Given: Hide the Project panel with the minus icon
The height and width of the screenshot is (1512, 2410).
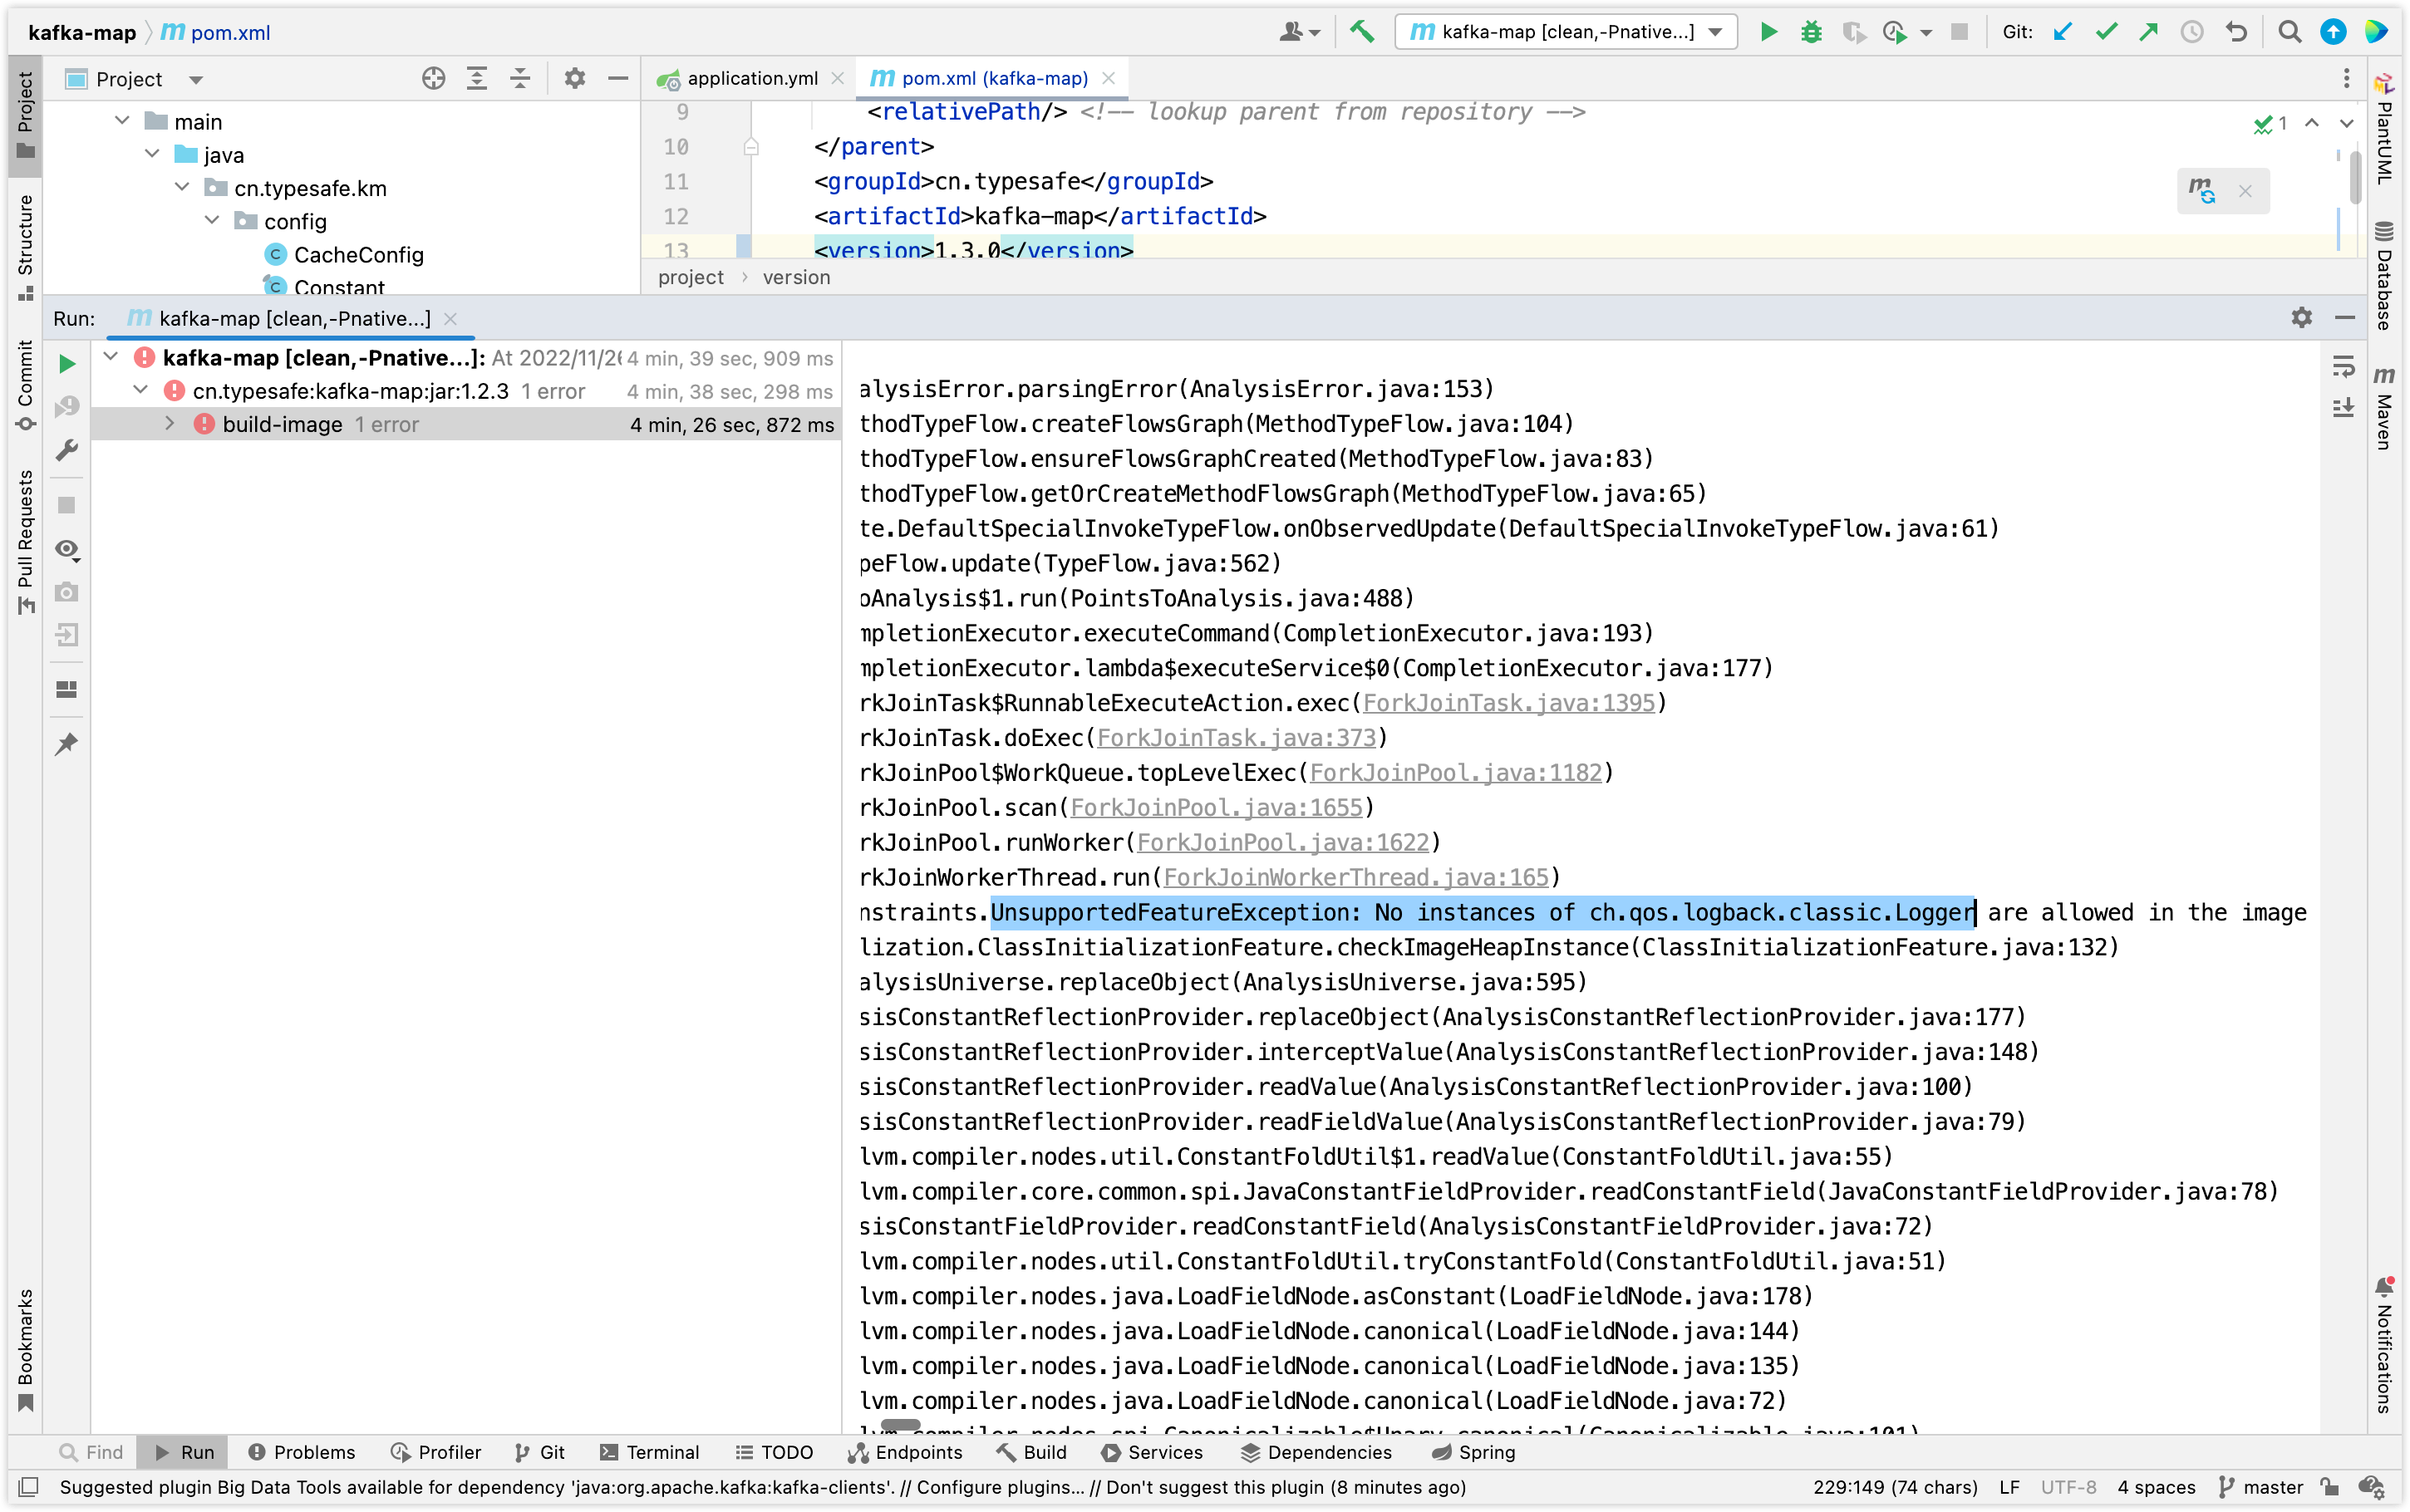Looking at the screenshot, I should point(618,78).
